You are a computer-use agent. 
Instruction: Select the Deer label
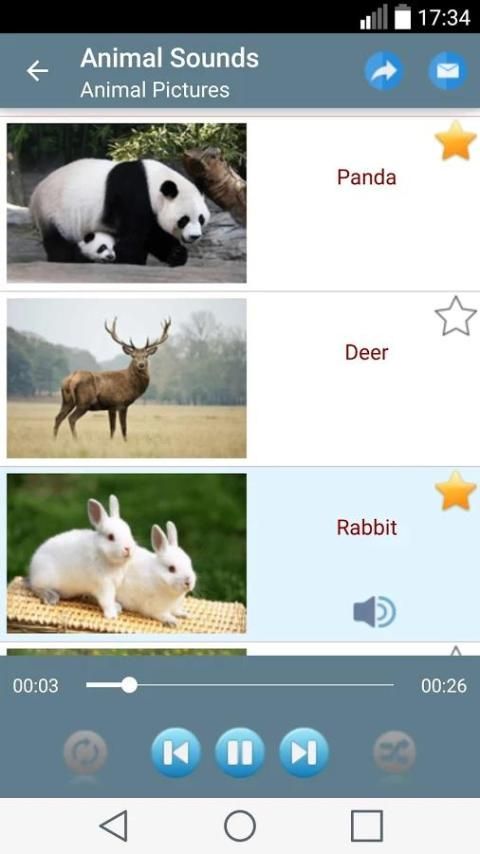366,352
